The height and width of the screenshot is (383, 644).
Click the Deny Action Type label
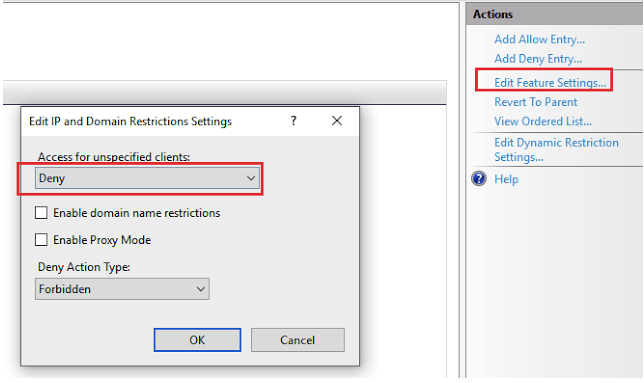pos(84,267)
